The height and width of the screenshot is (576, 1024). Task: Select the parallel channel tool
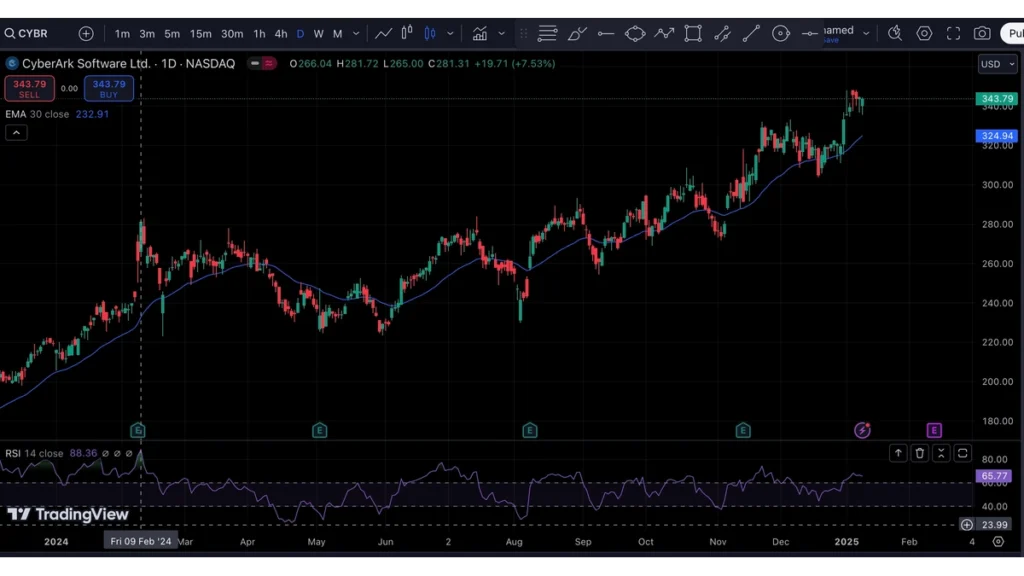point(722,33)
